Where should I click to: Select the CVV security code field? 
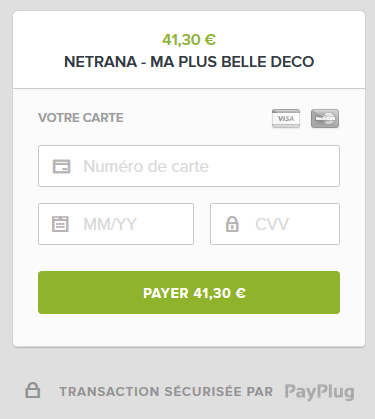275,224
